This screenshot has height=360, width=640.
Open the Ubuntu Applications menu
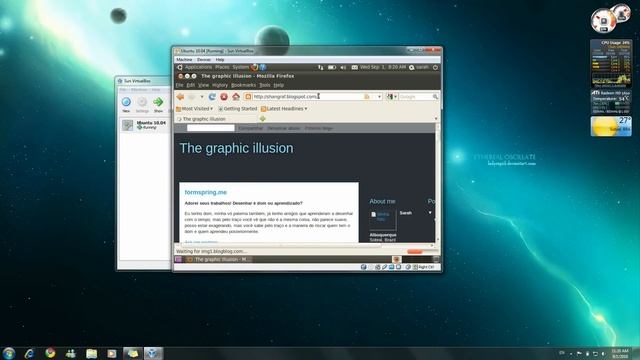198,67
